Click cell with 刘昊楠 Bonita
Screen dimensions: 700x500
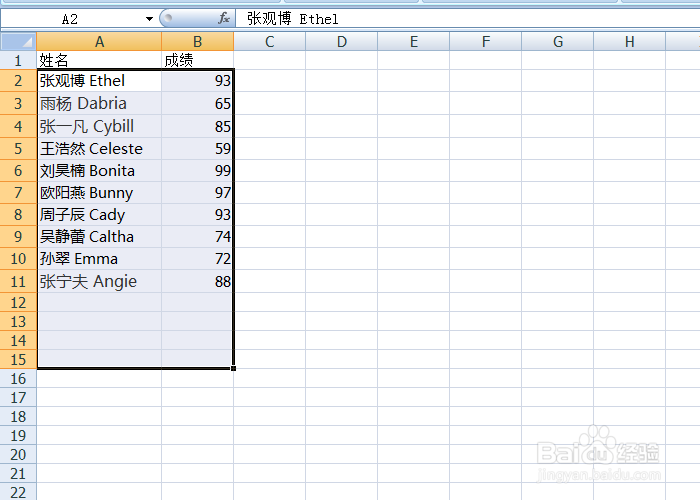[99, 170]
